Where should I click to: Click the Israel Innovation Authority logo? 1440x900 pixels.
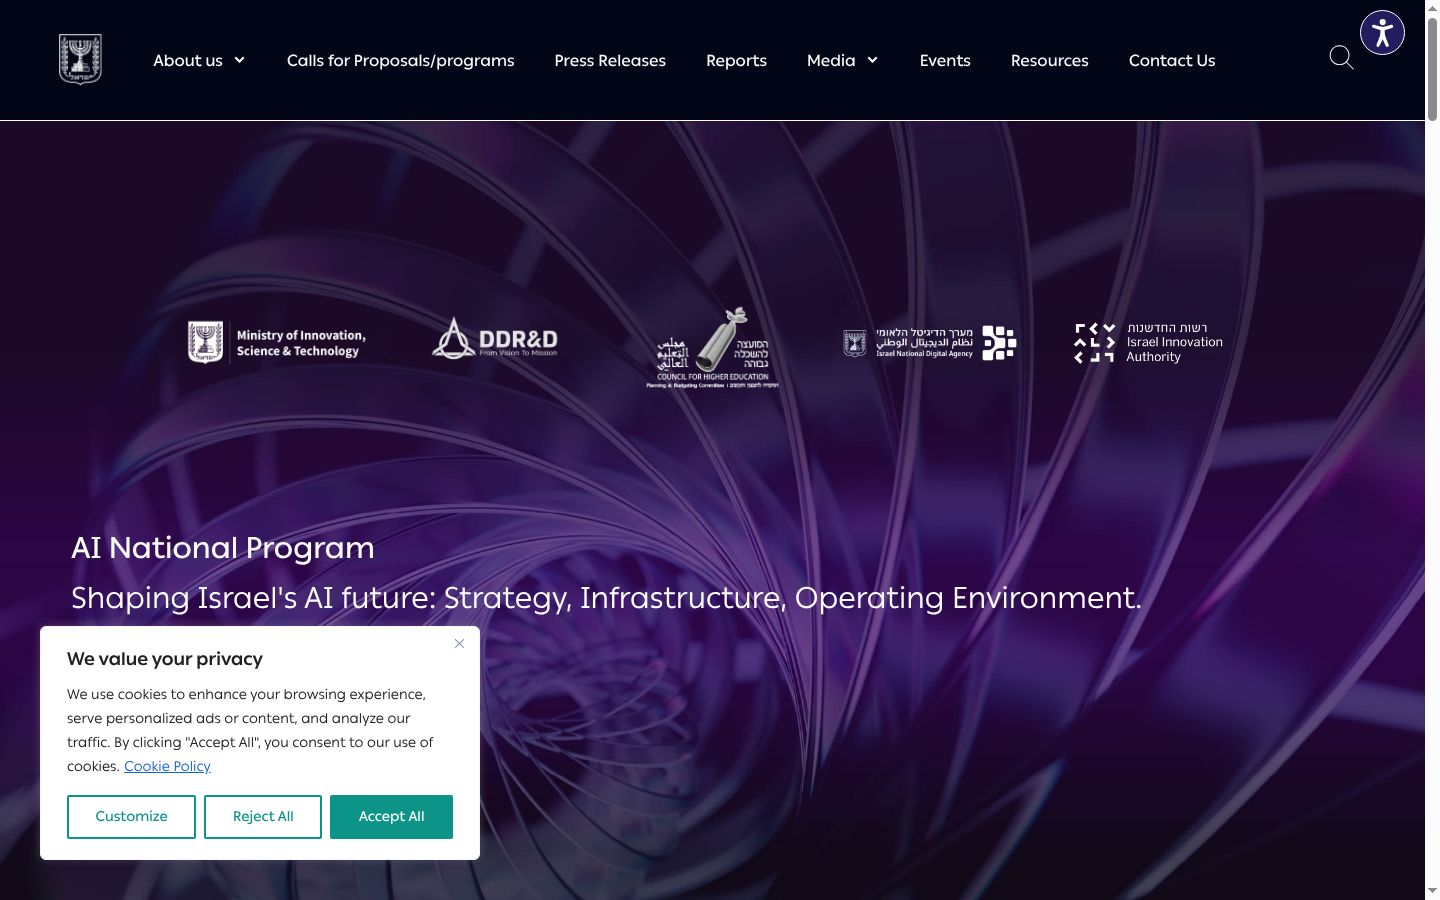pyautogui.click(x=1148, y=342)
